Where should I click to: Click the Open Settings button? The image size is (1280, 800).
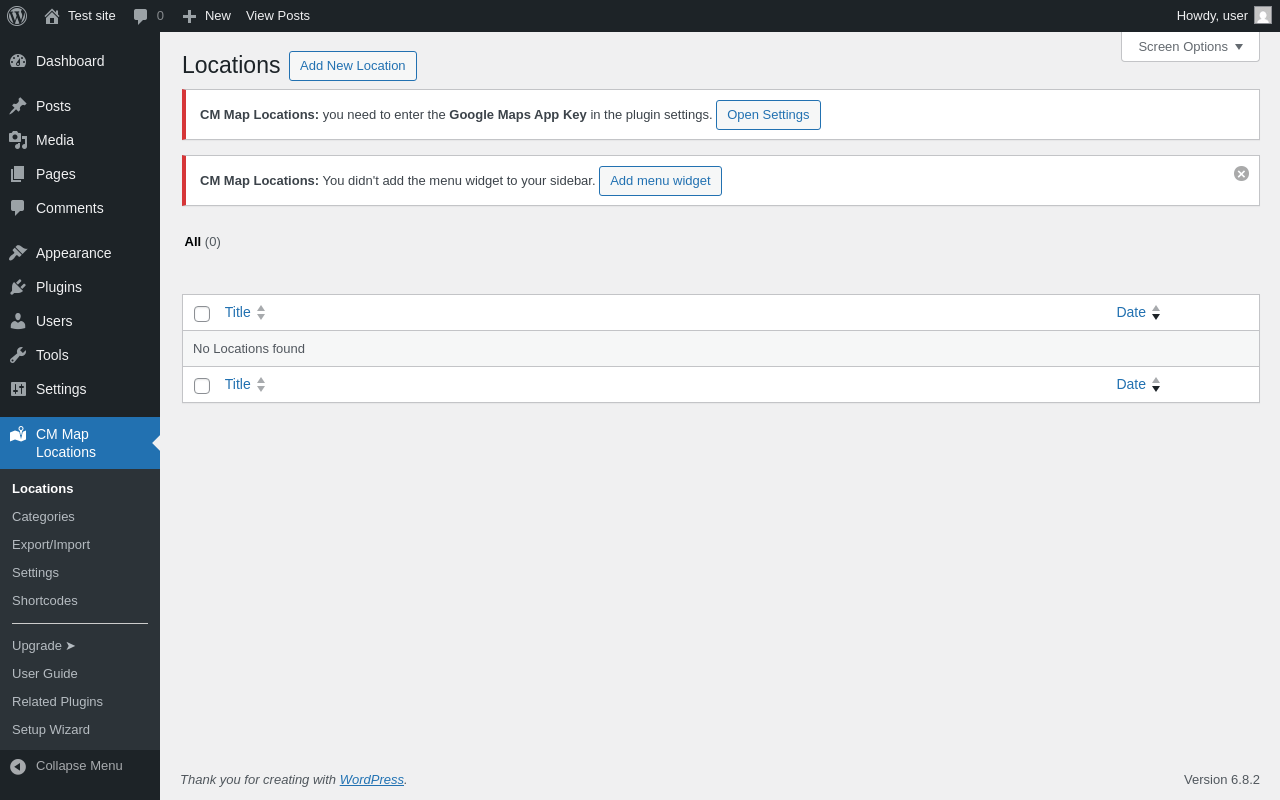click(x=768, y=115)
